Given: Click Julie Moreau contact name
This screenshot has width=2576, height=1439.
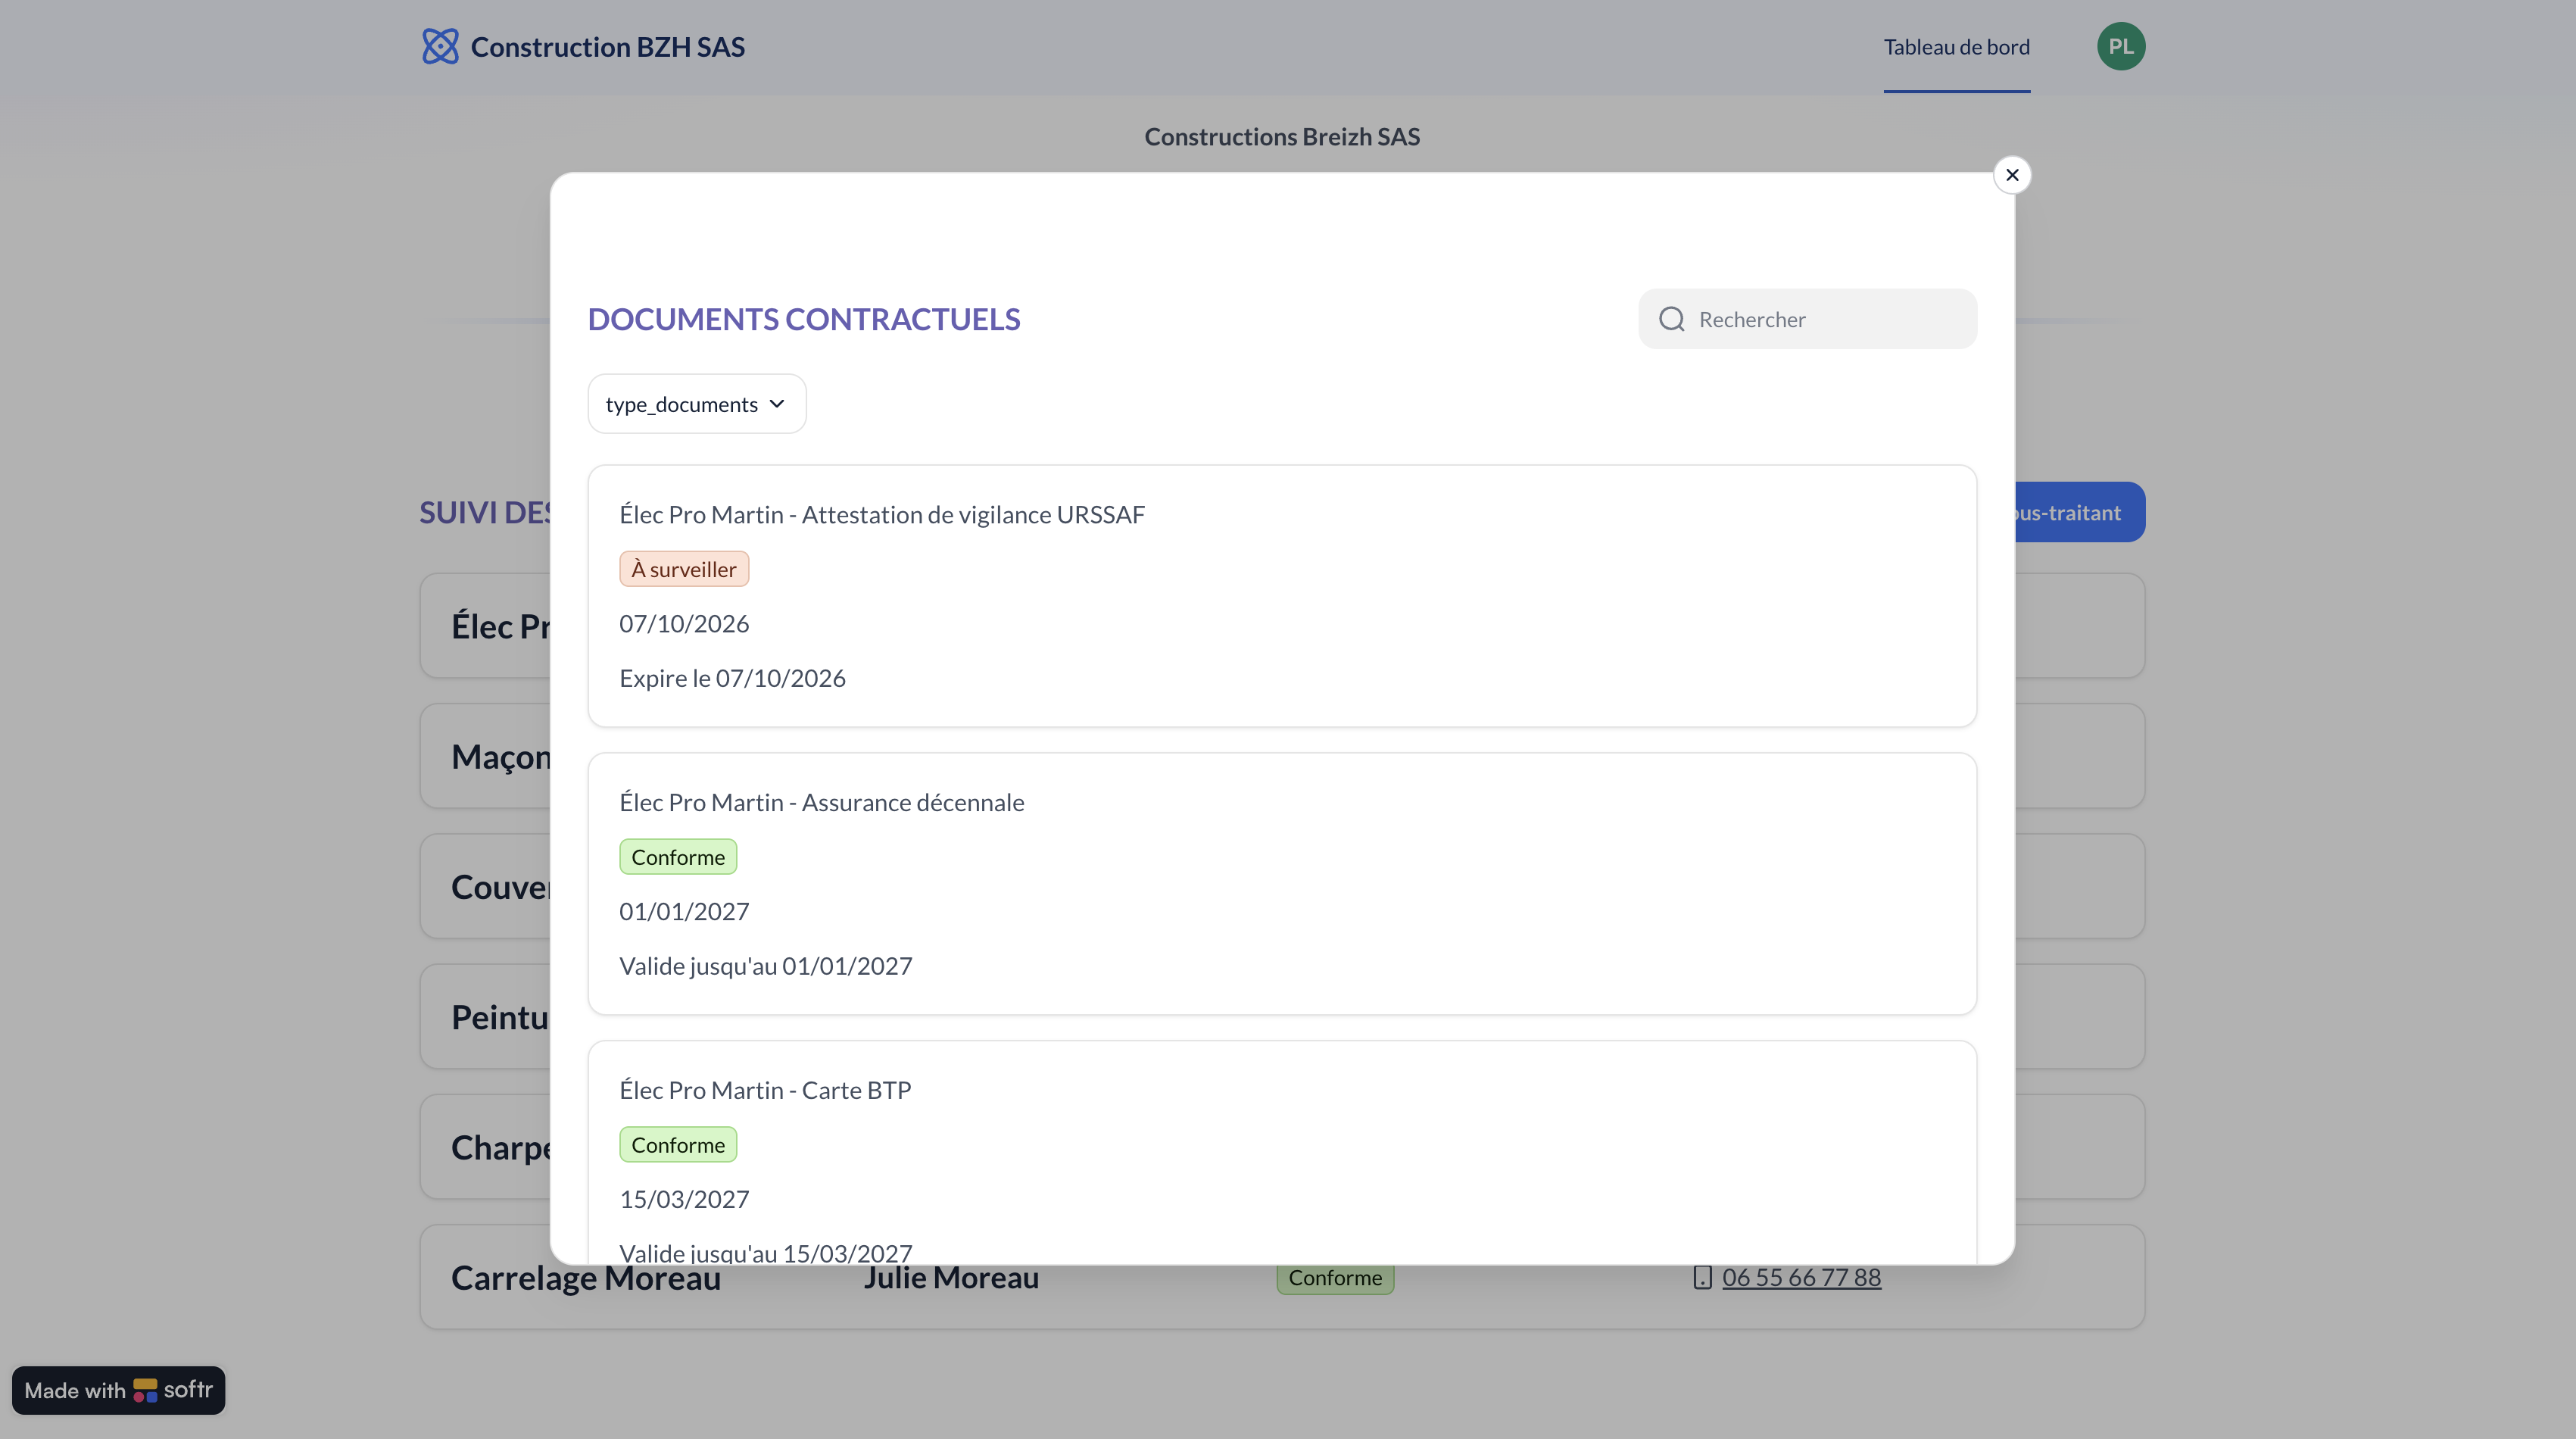Looking at the screenshot, I should point(951,1278).
